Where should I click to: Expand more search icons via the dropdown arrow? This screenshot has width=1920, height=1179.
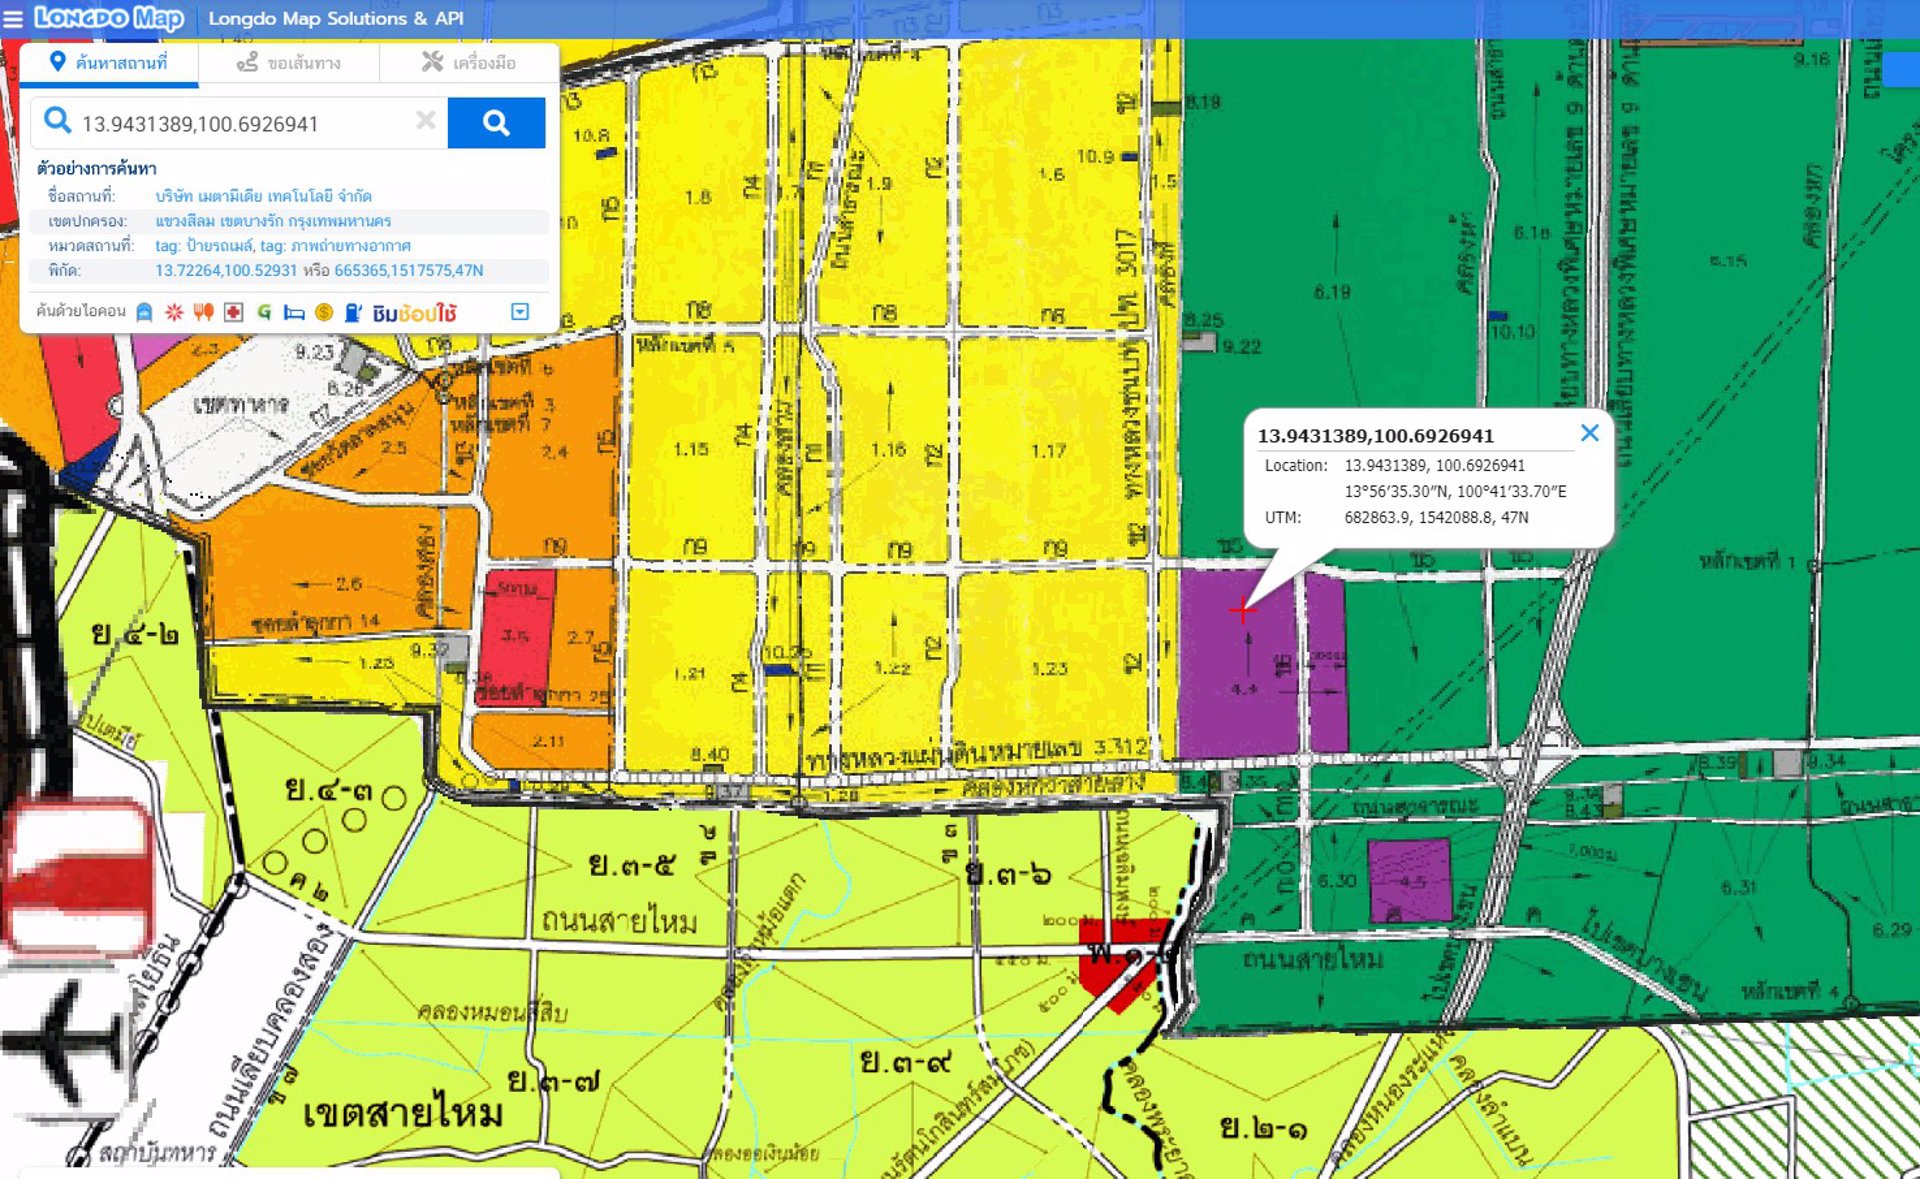[x=521, y=312]
